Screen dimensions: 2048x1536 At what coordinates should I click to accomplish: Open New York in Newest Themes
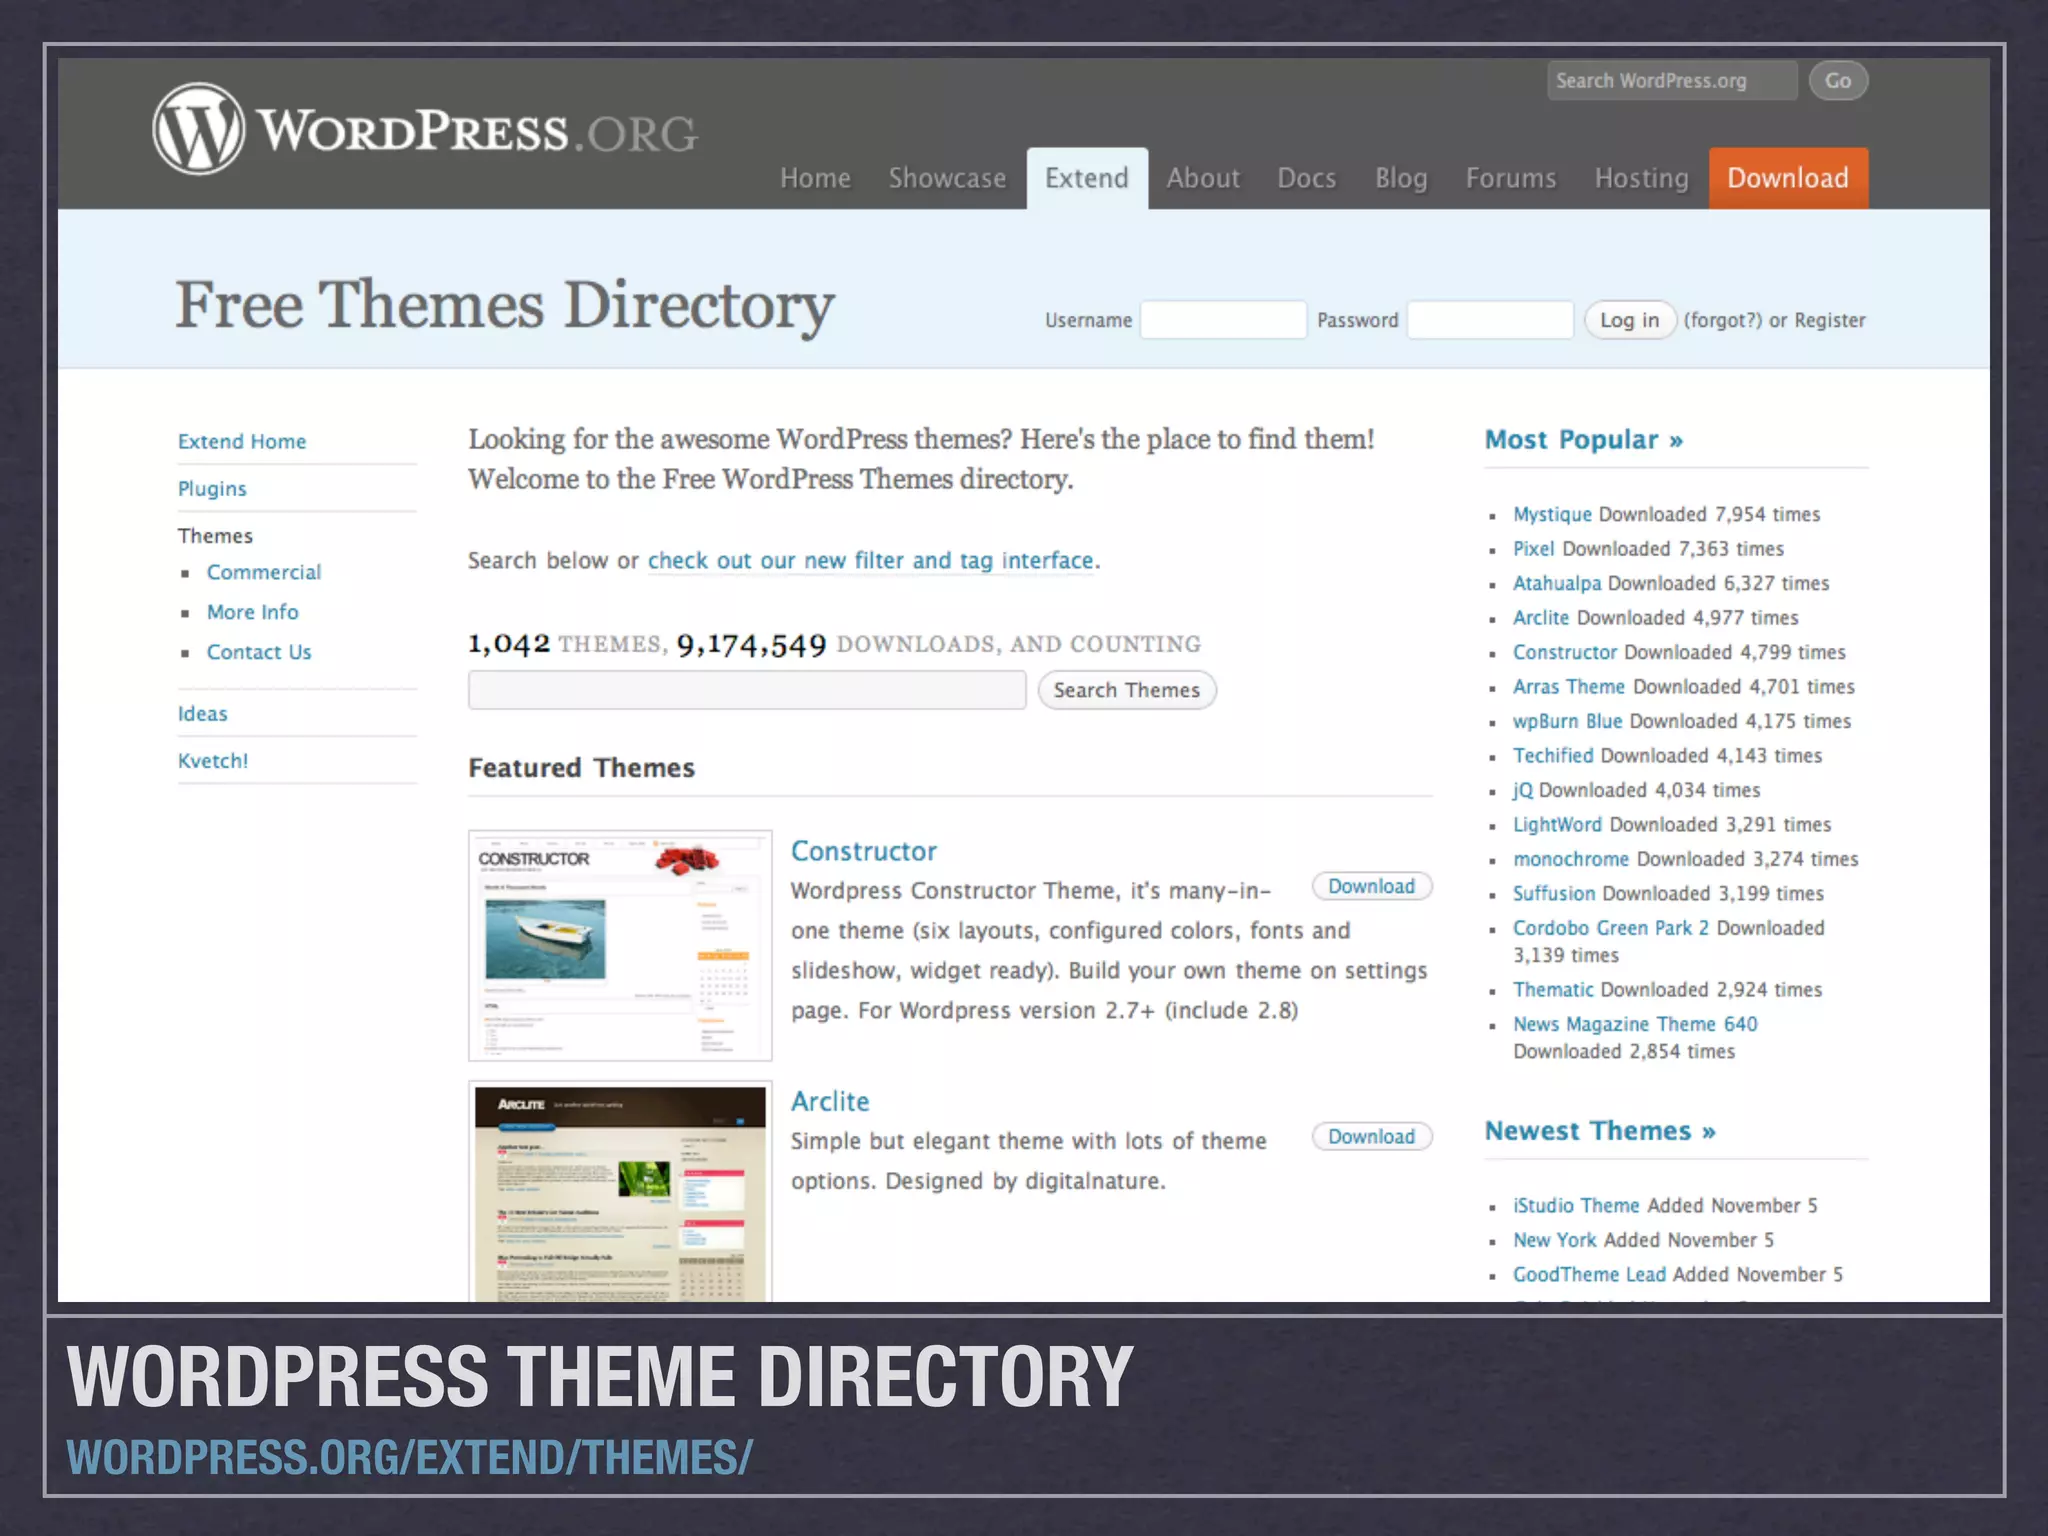(1554, 1240)
